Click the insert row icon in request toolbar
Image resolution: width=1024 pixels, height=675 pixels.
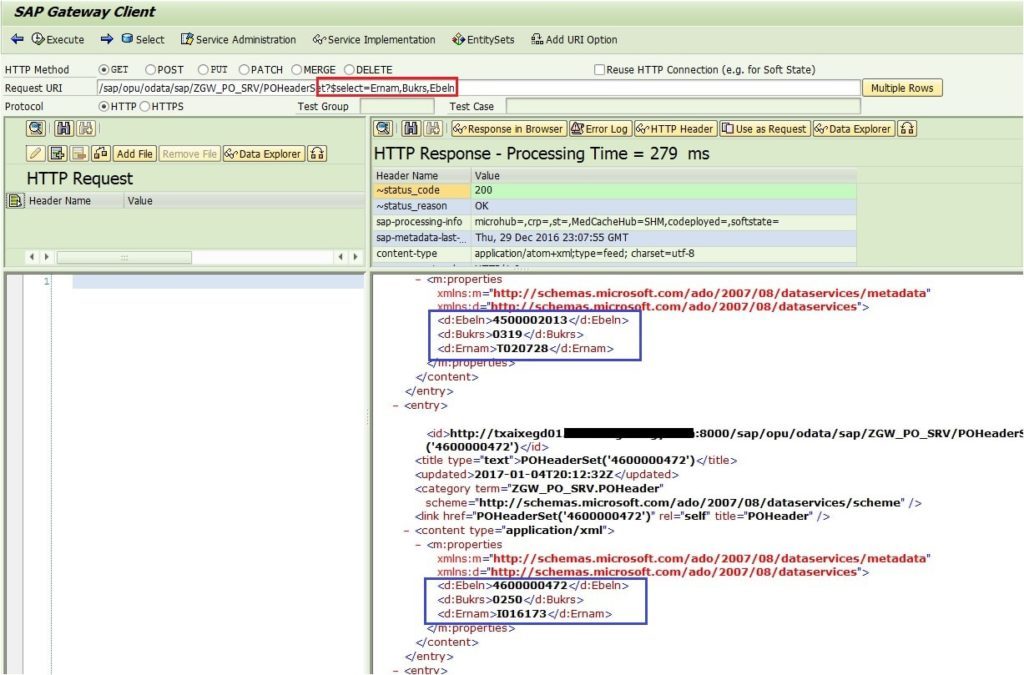[57, 153]
